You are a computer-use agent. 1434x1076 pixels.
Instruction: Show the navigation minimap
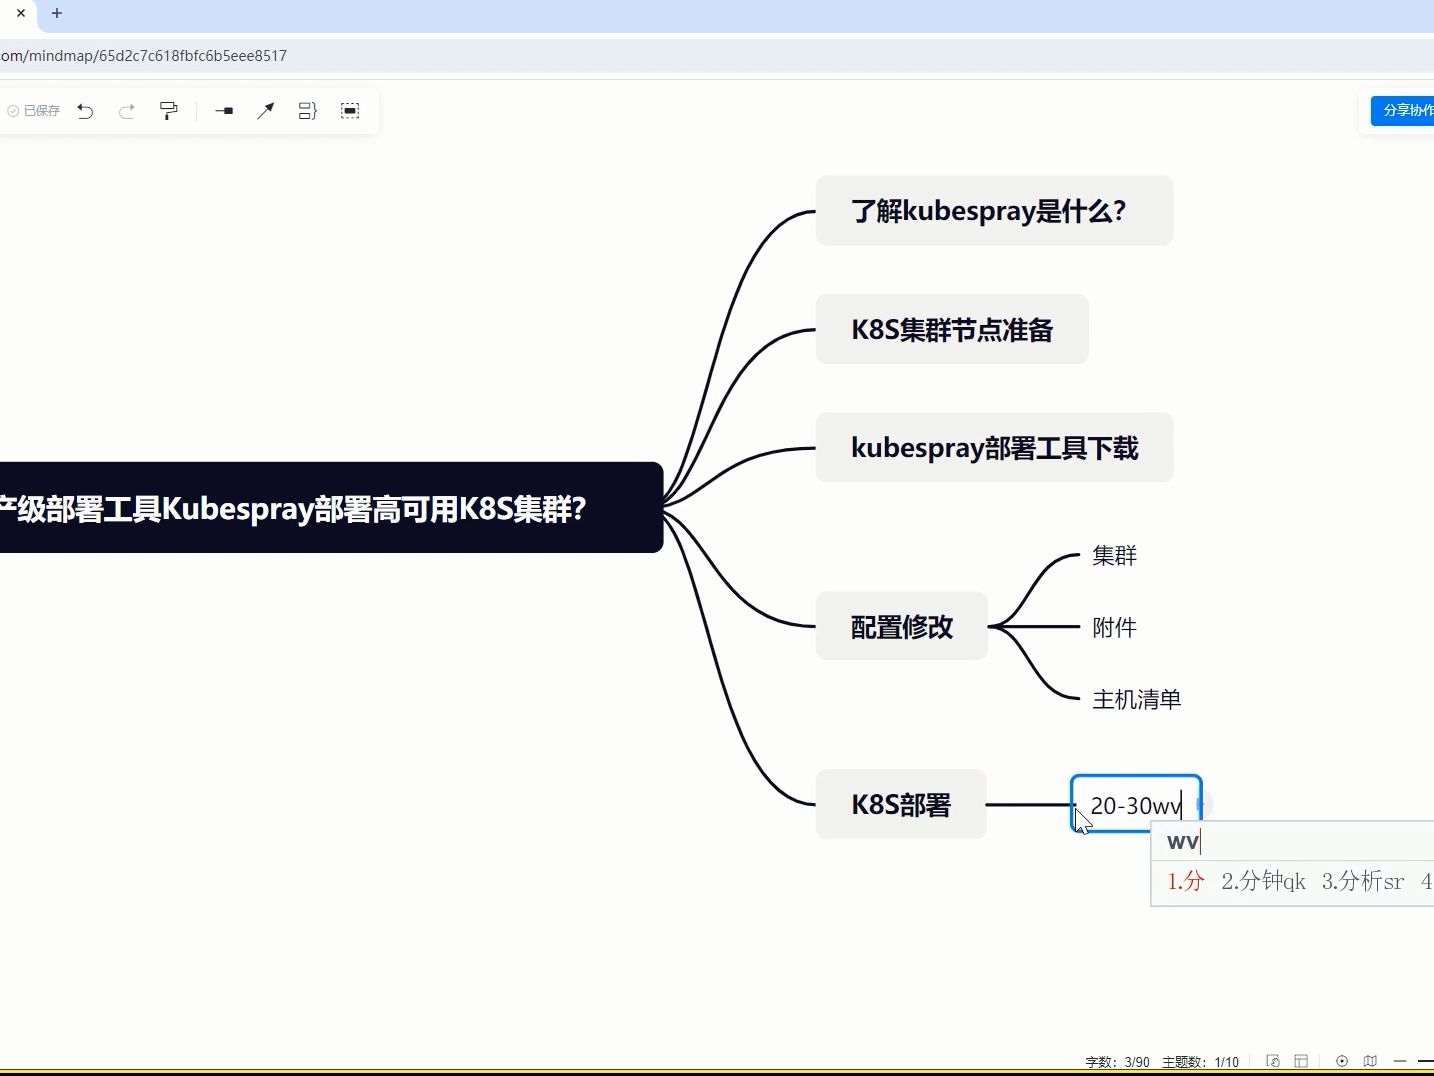(1370, 1061)
